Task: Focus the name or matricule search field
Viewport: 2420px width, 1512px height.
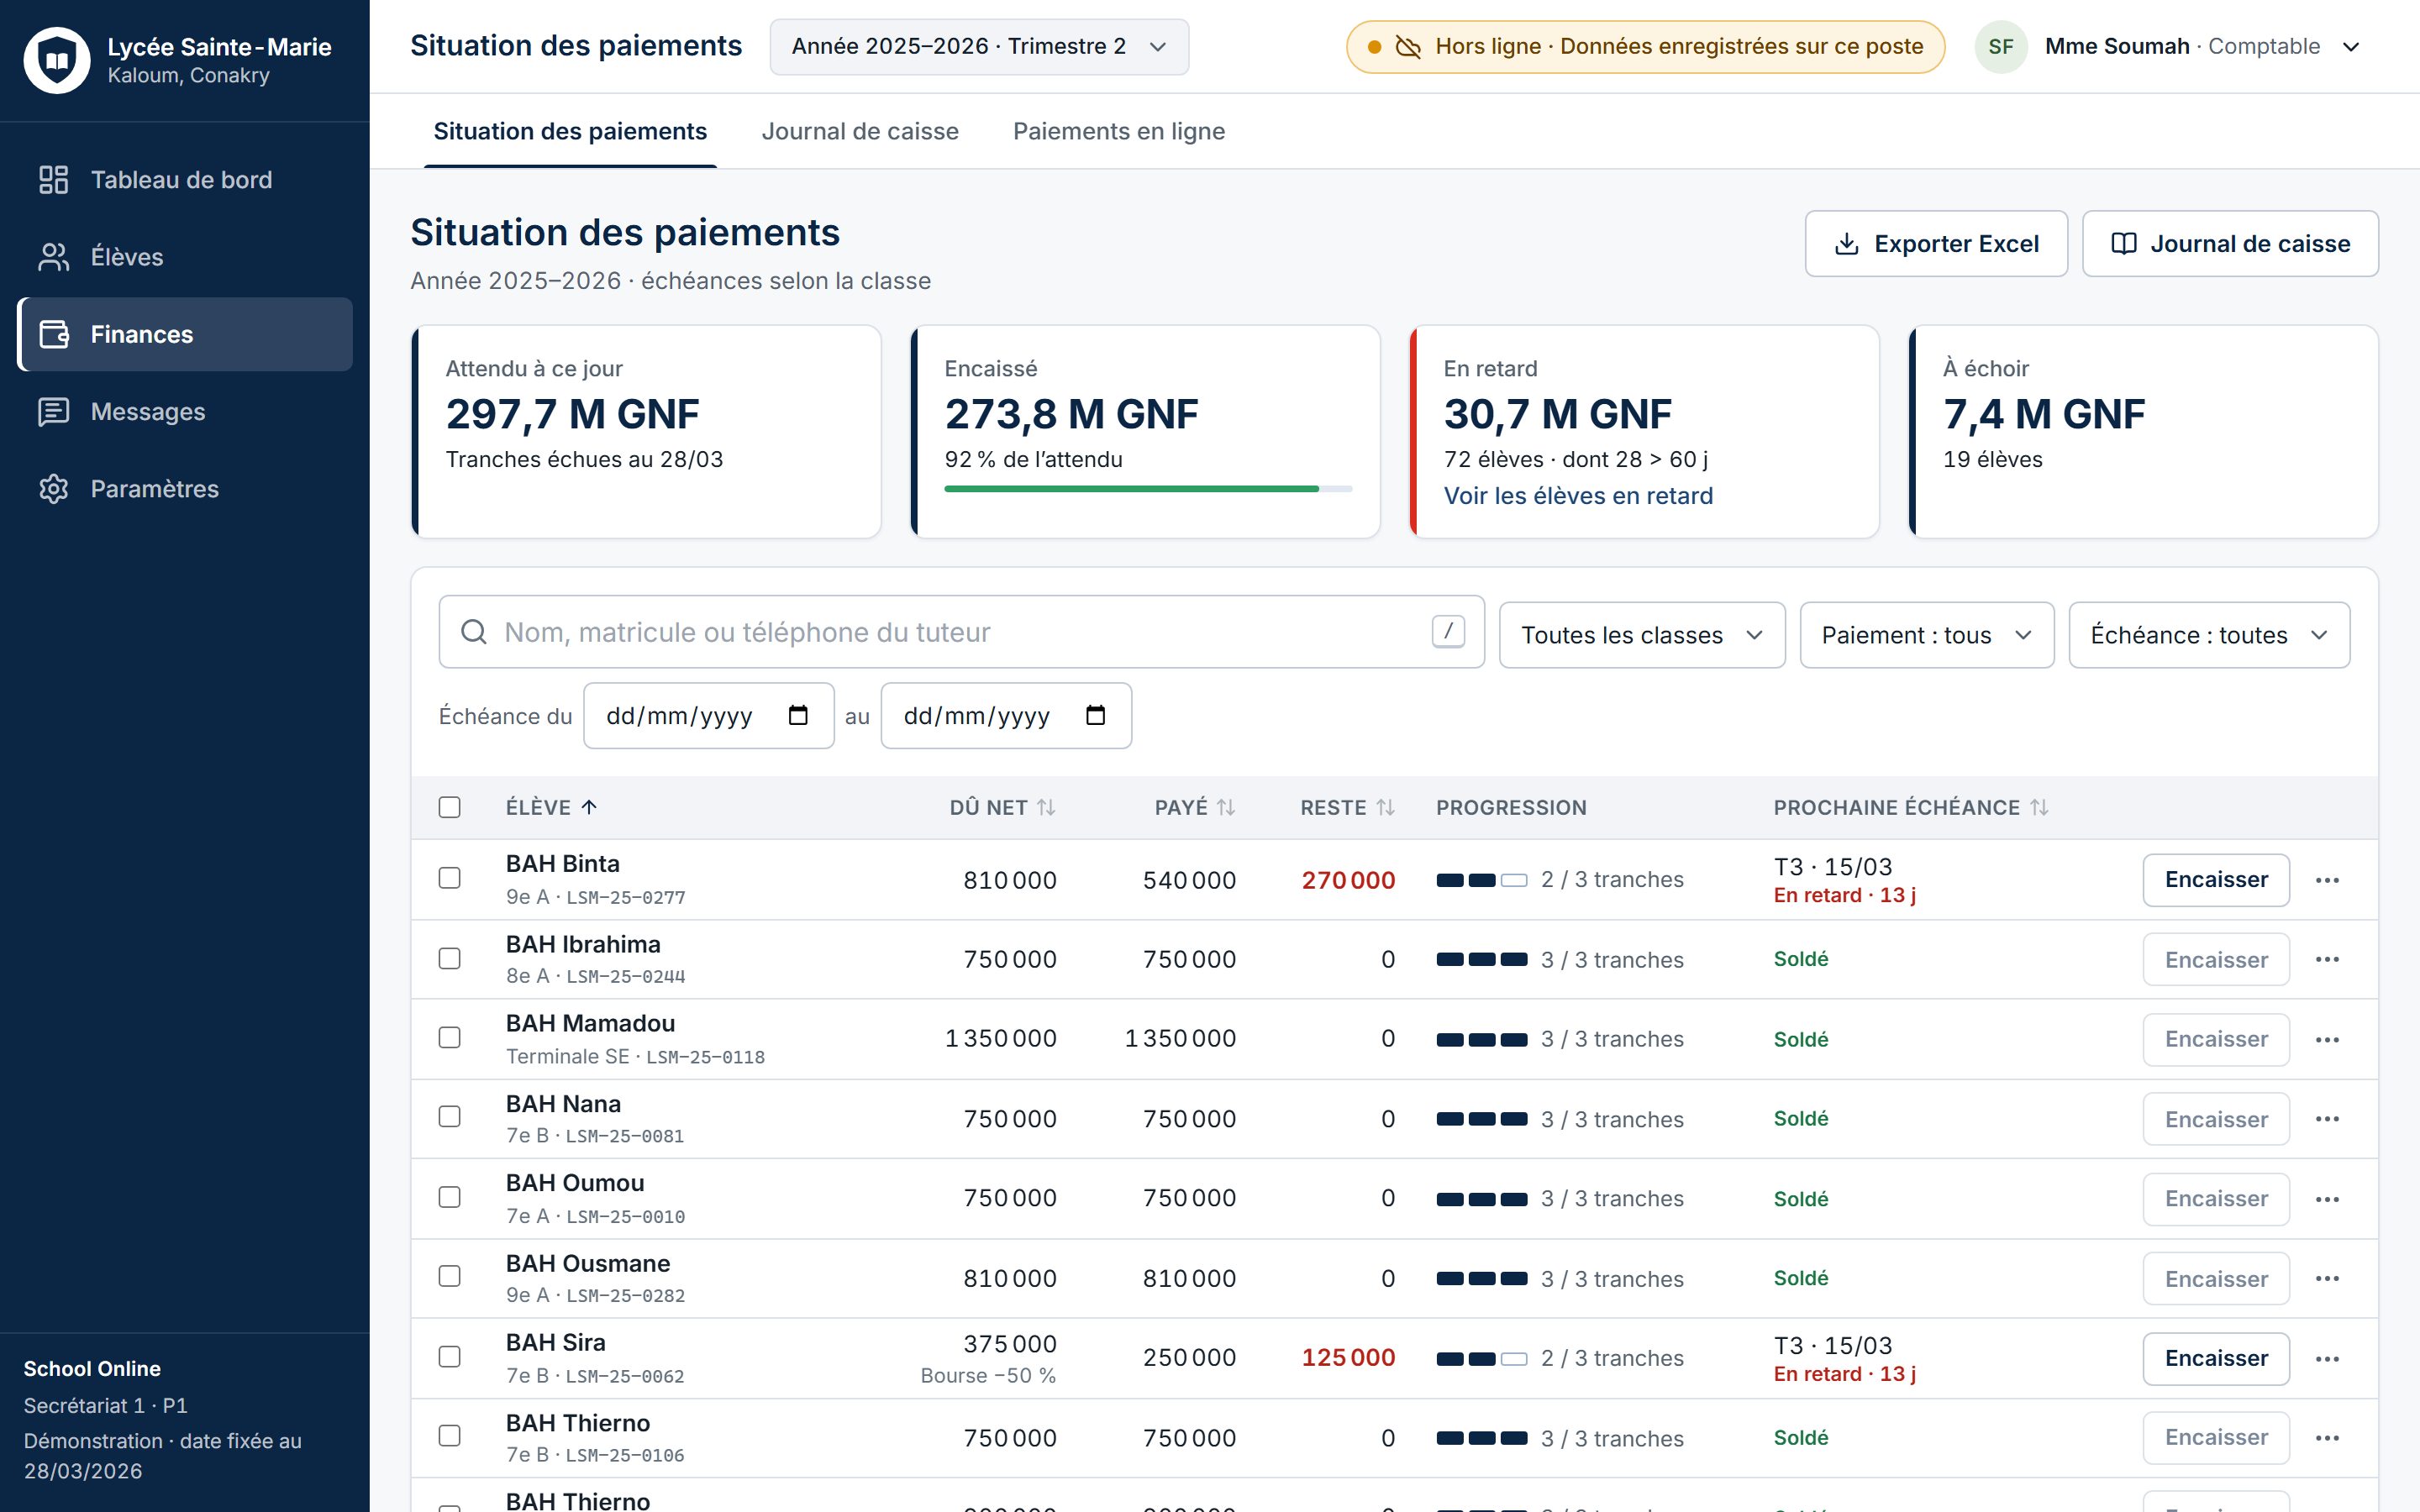Action: 961,632
